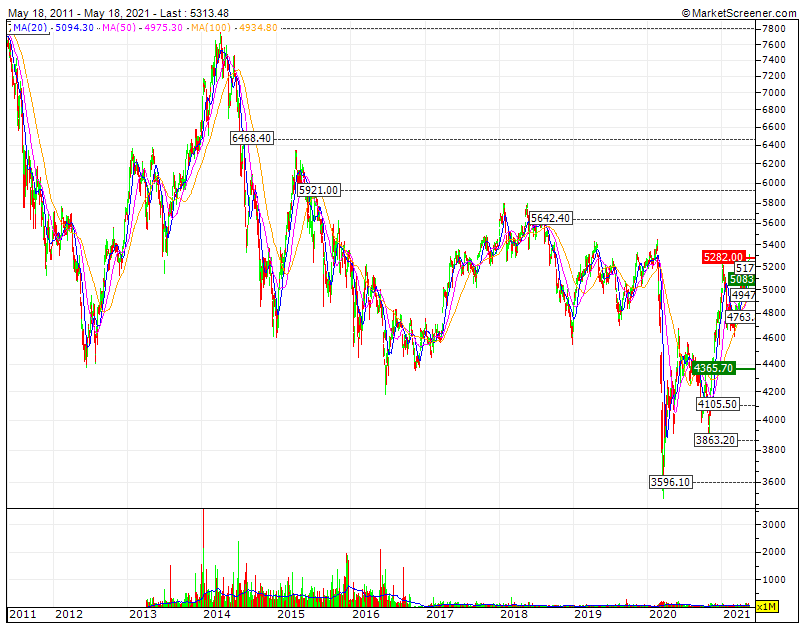Click the 7000 tick on price axis
Viewport: 805px width, 630px height.
(774, 92)
